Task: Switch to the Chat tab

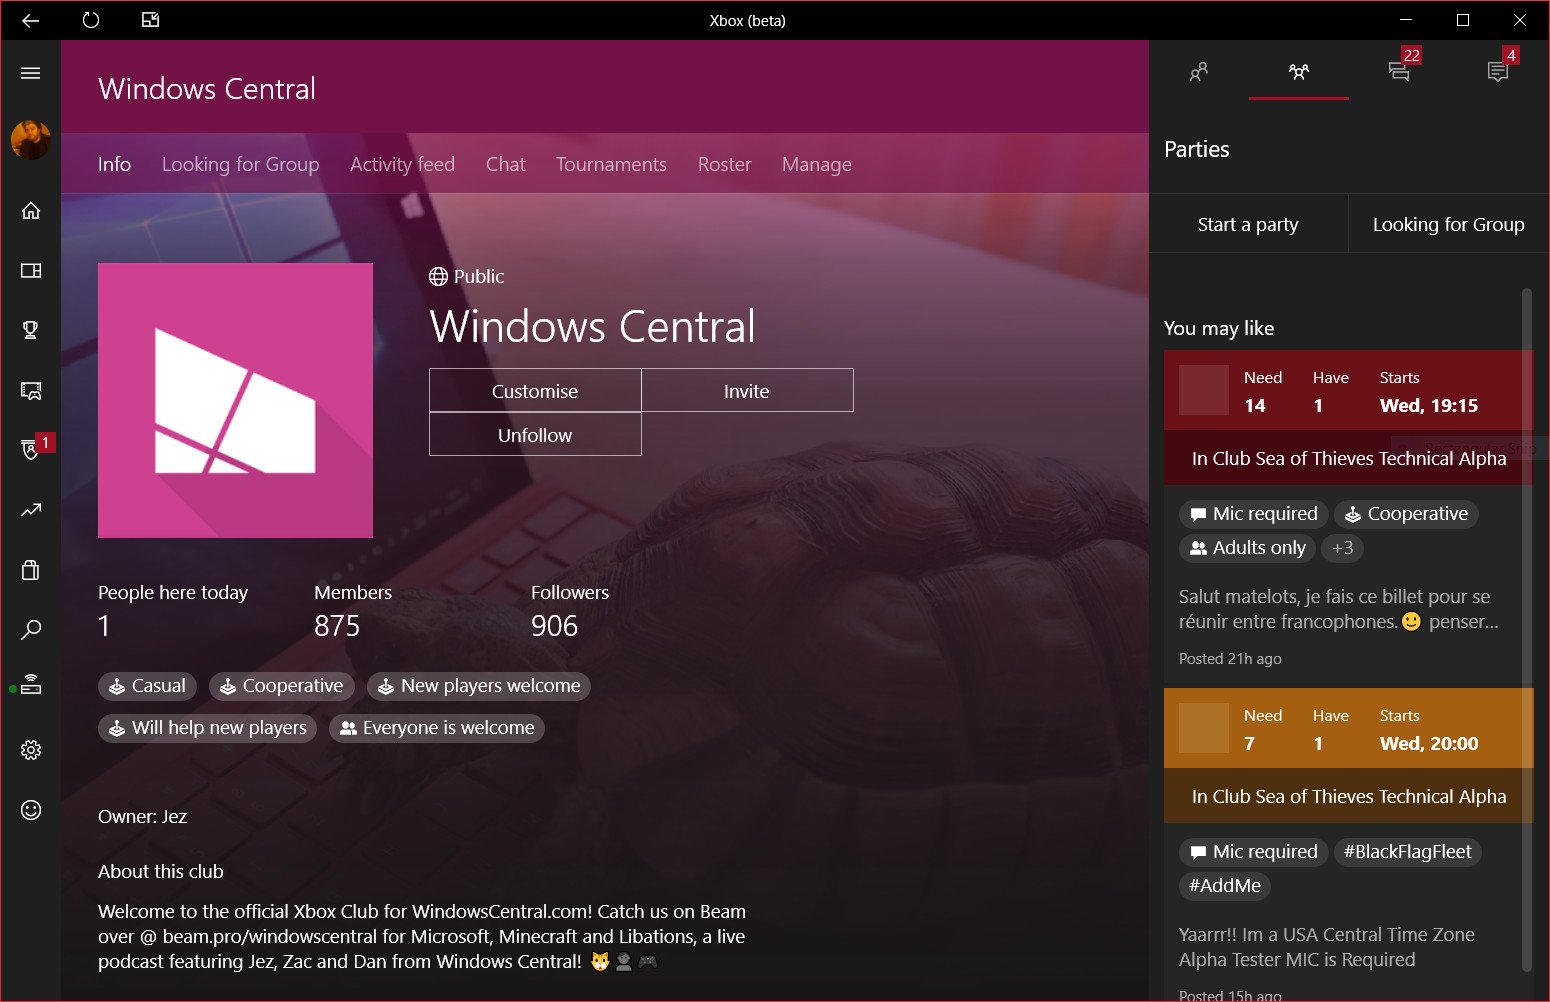Action: pyautogui.click(x=505, y=164)
